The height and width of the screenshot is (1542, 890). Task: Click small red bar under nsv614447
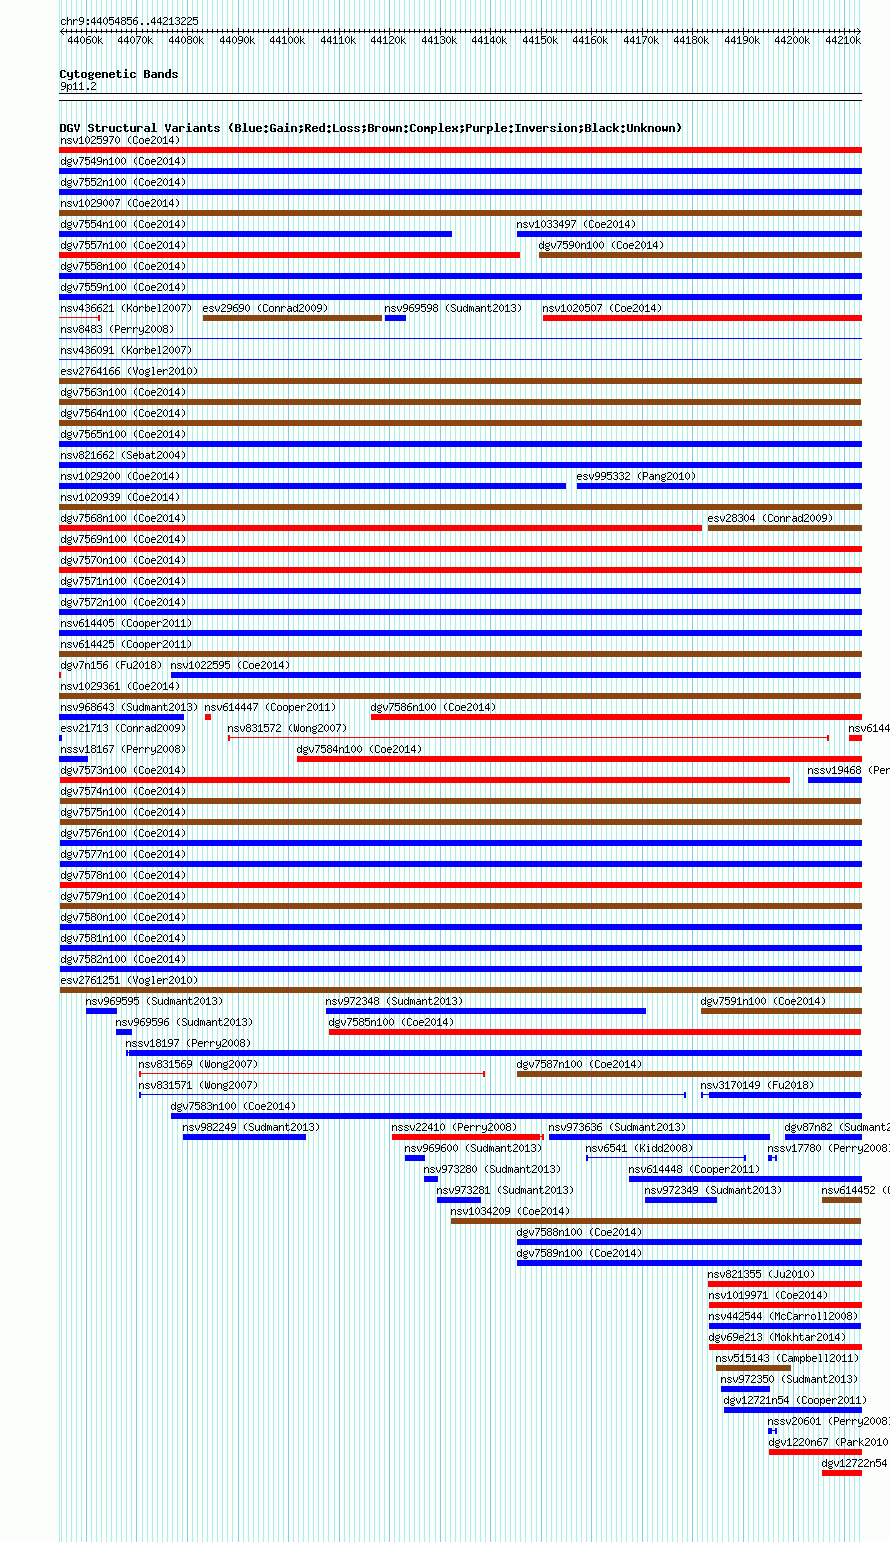[x=208, y=717]
